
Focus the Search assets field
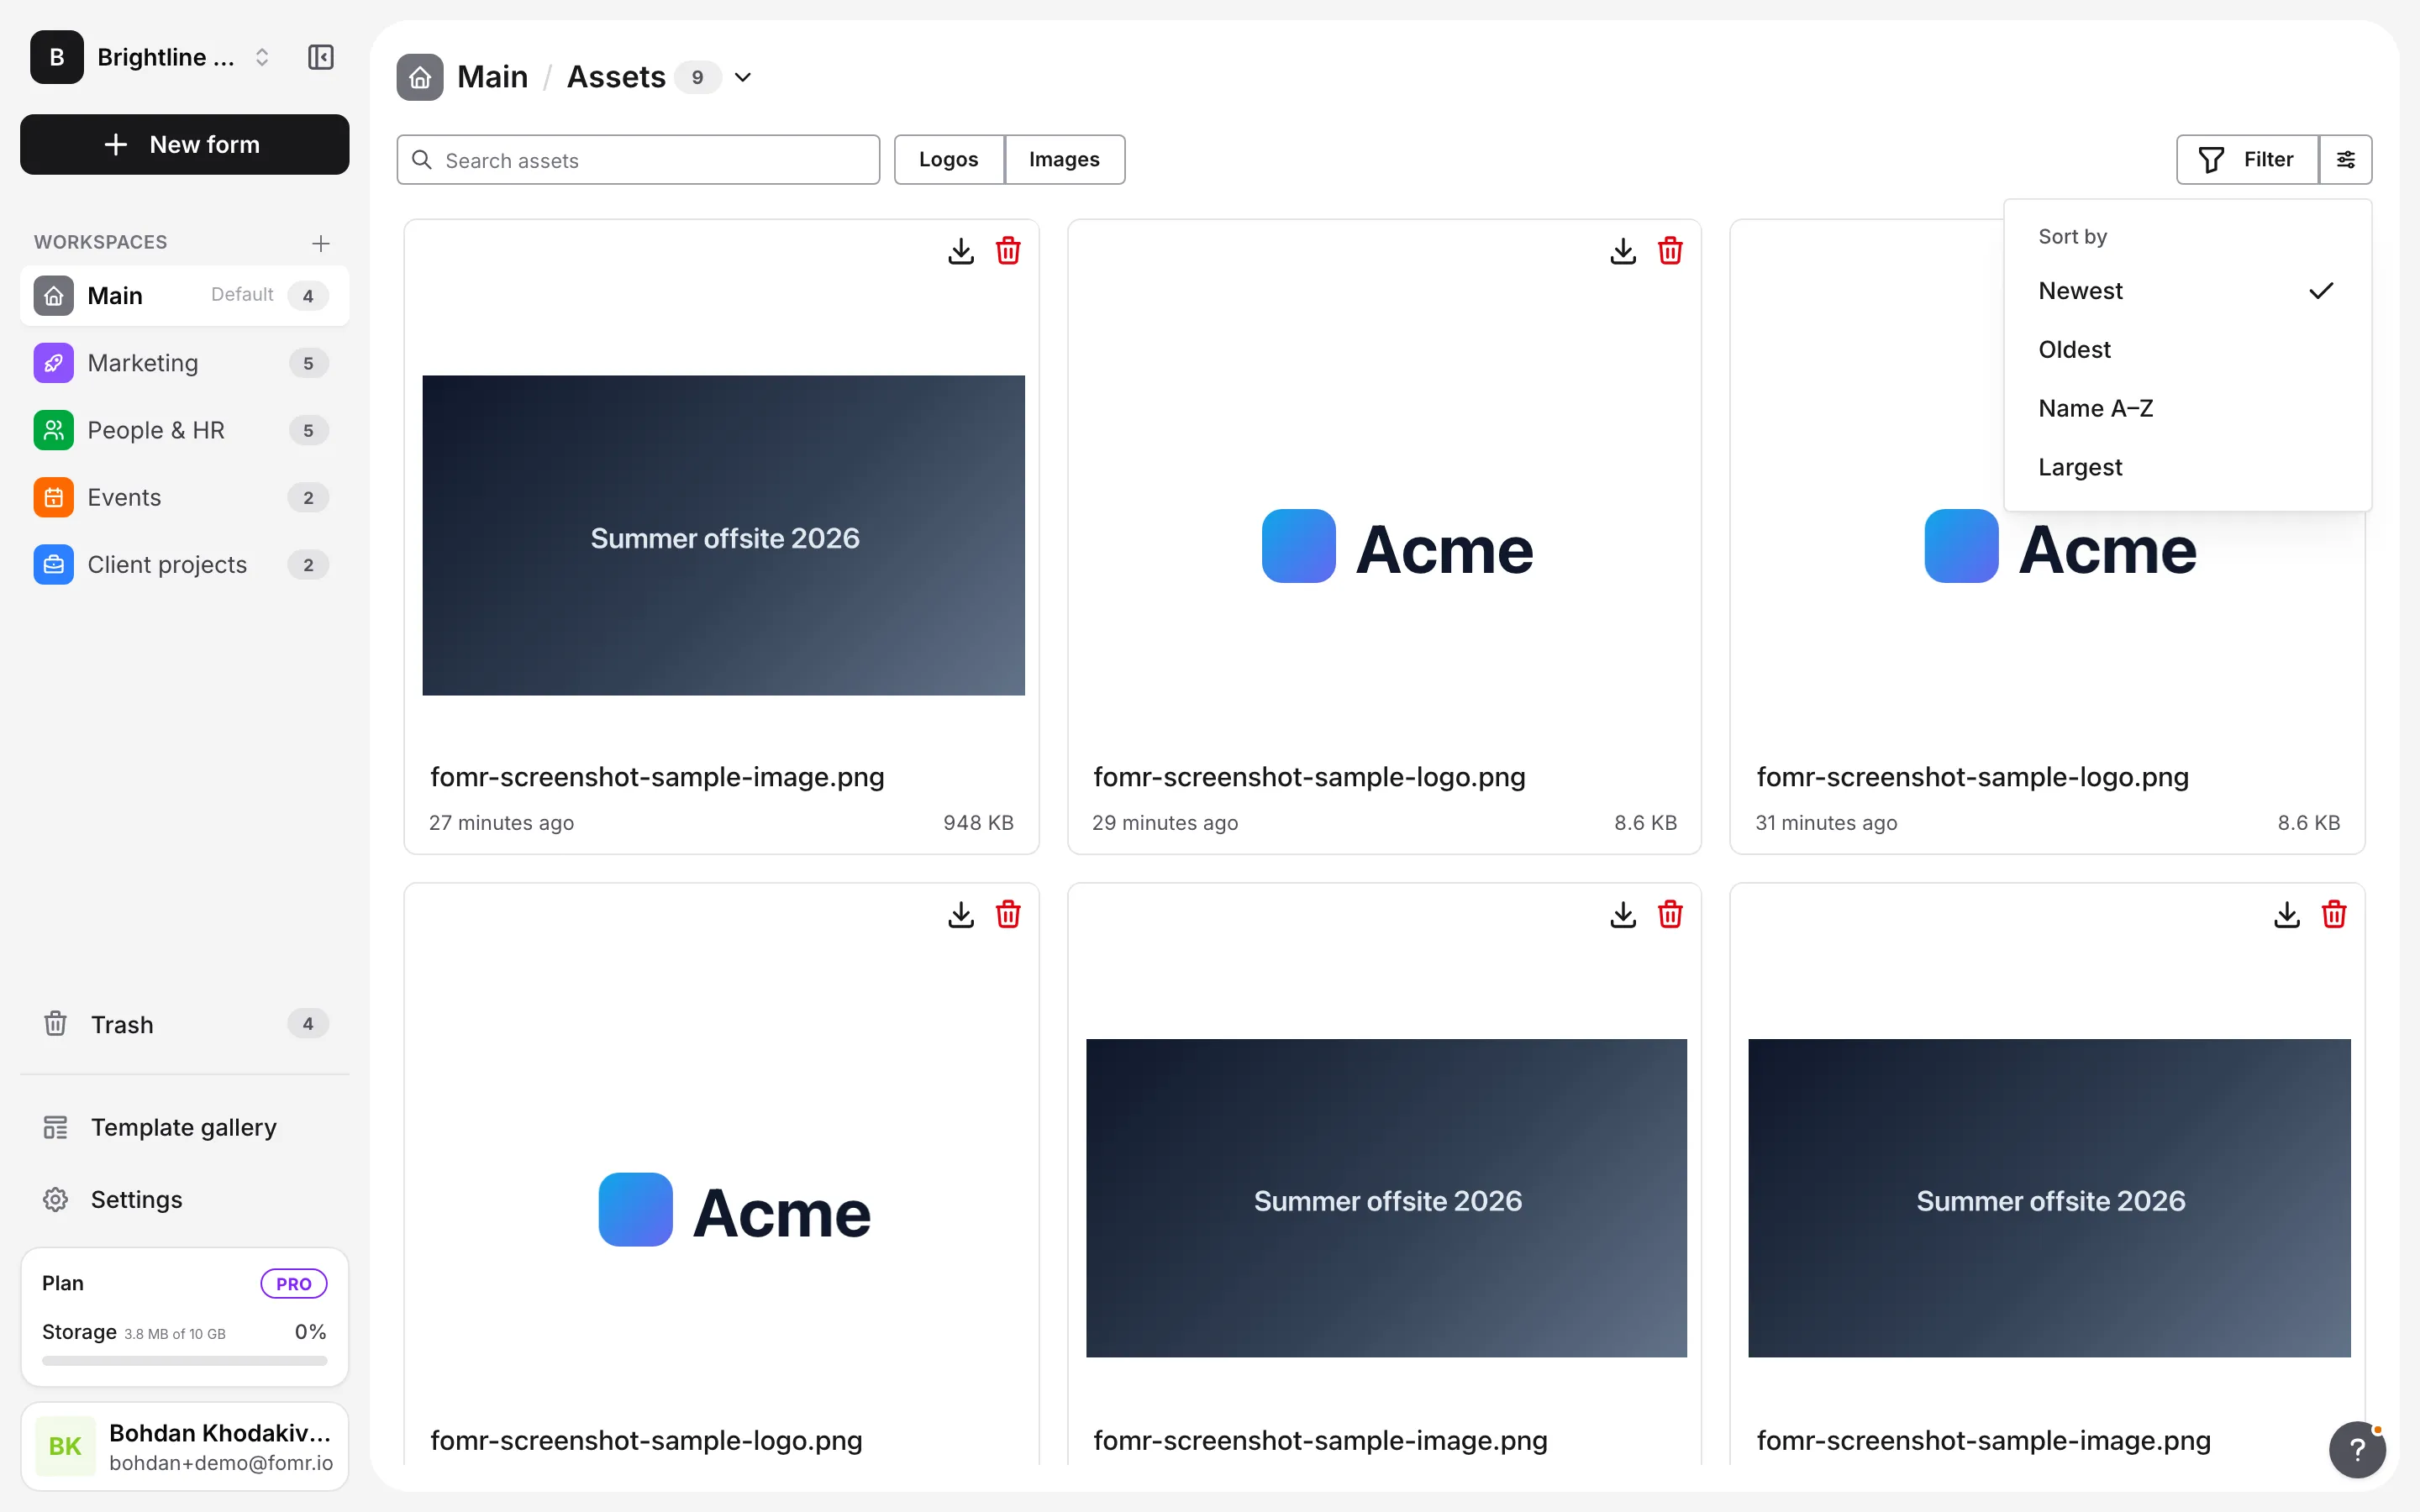[638, 160]
